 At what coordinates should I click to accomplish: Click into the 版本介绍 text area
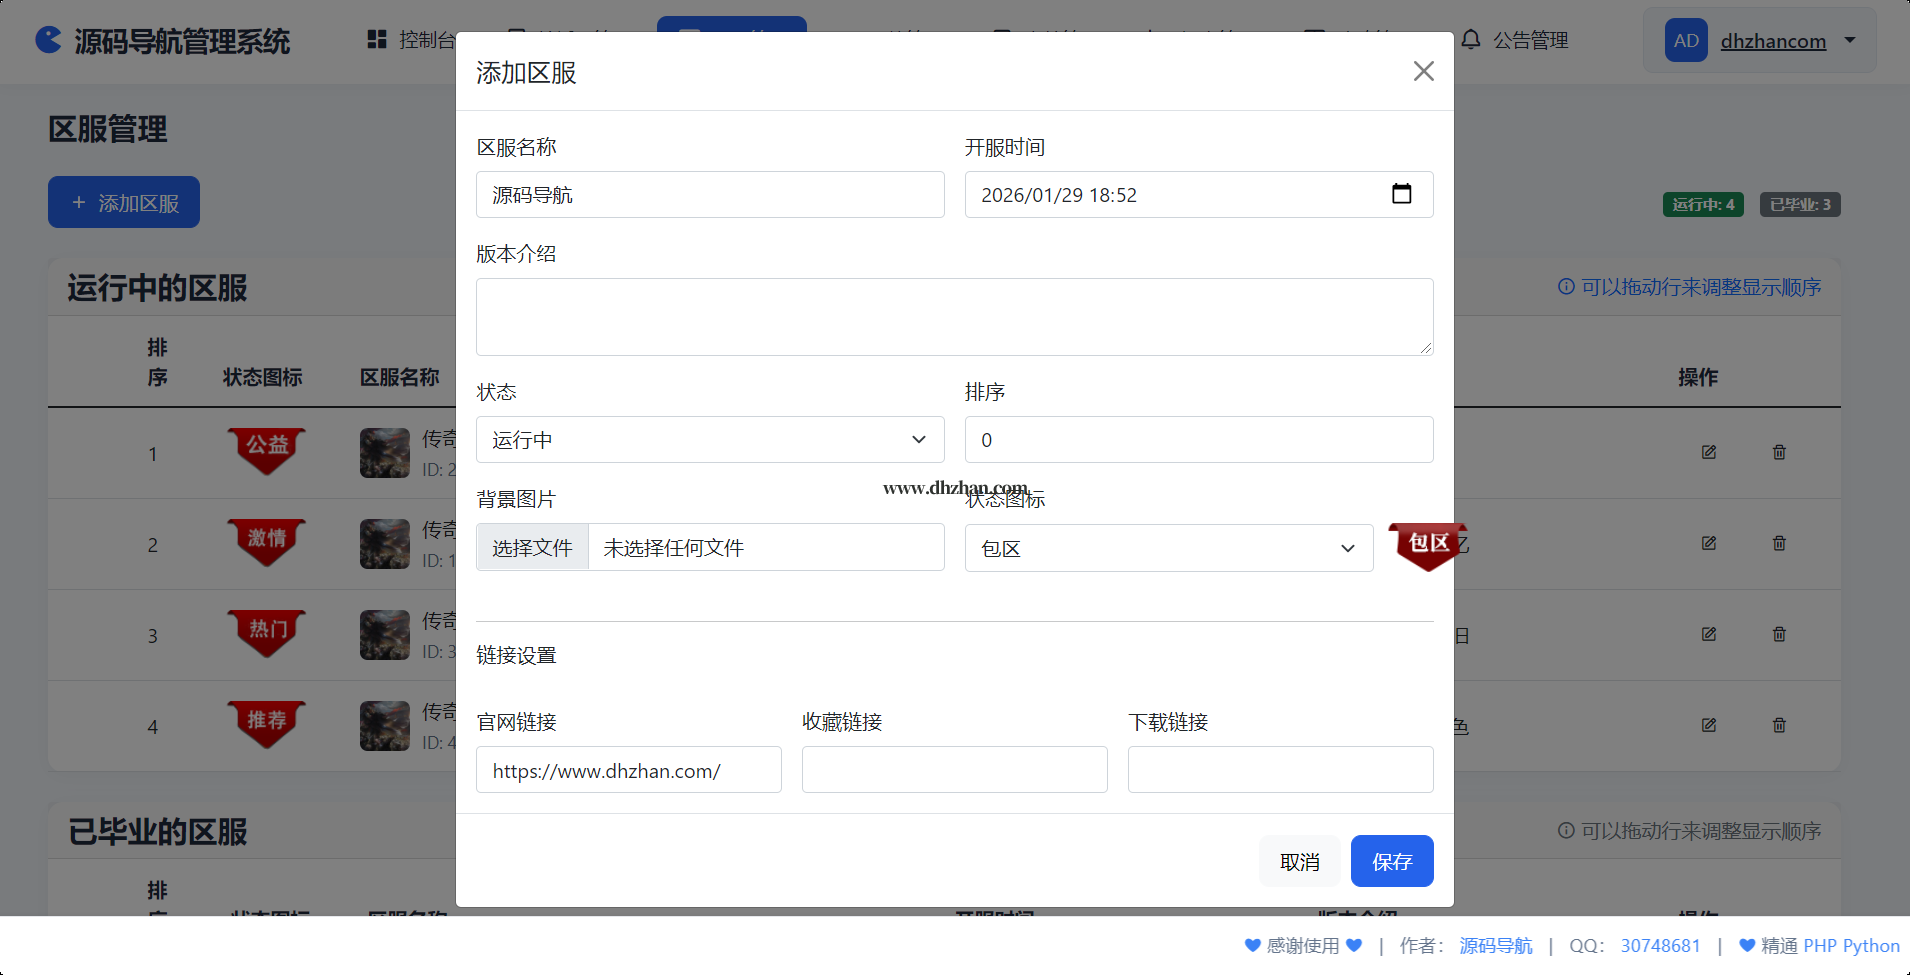point(954,317)
